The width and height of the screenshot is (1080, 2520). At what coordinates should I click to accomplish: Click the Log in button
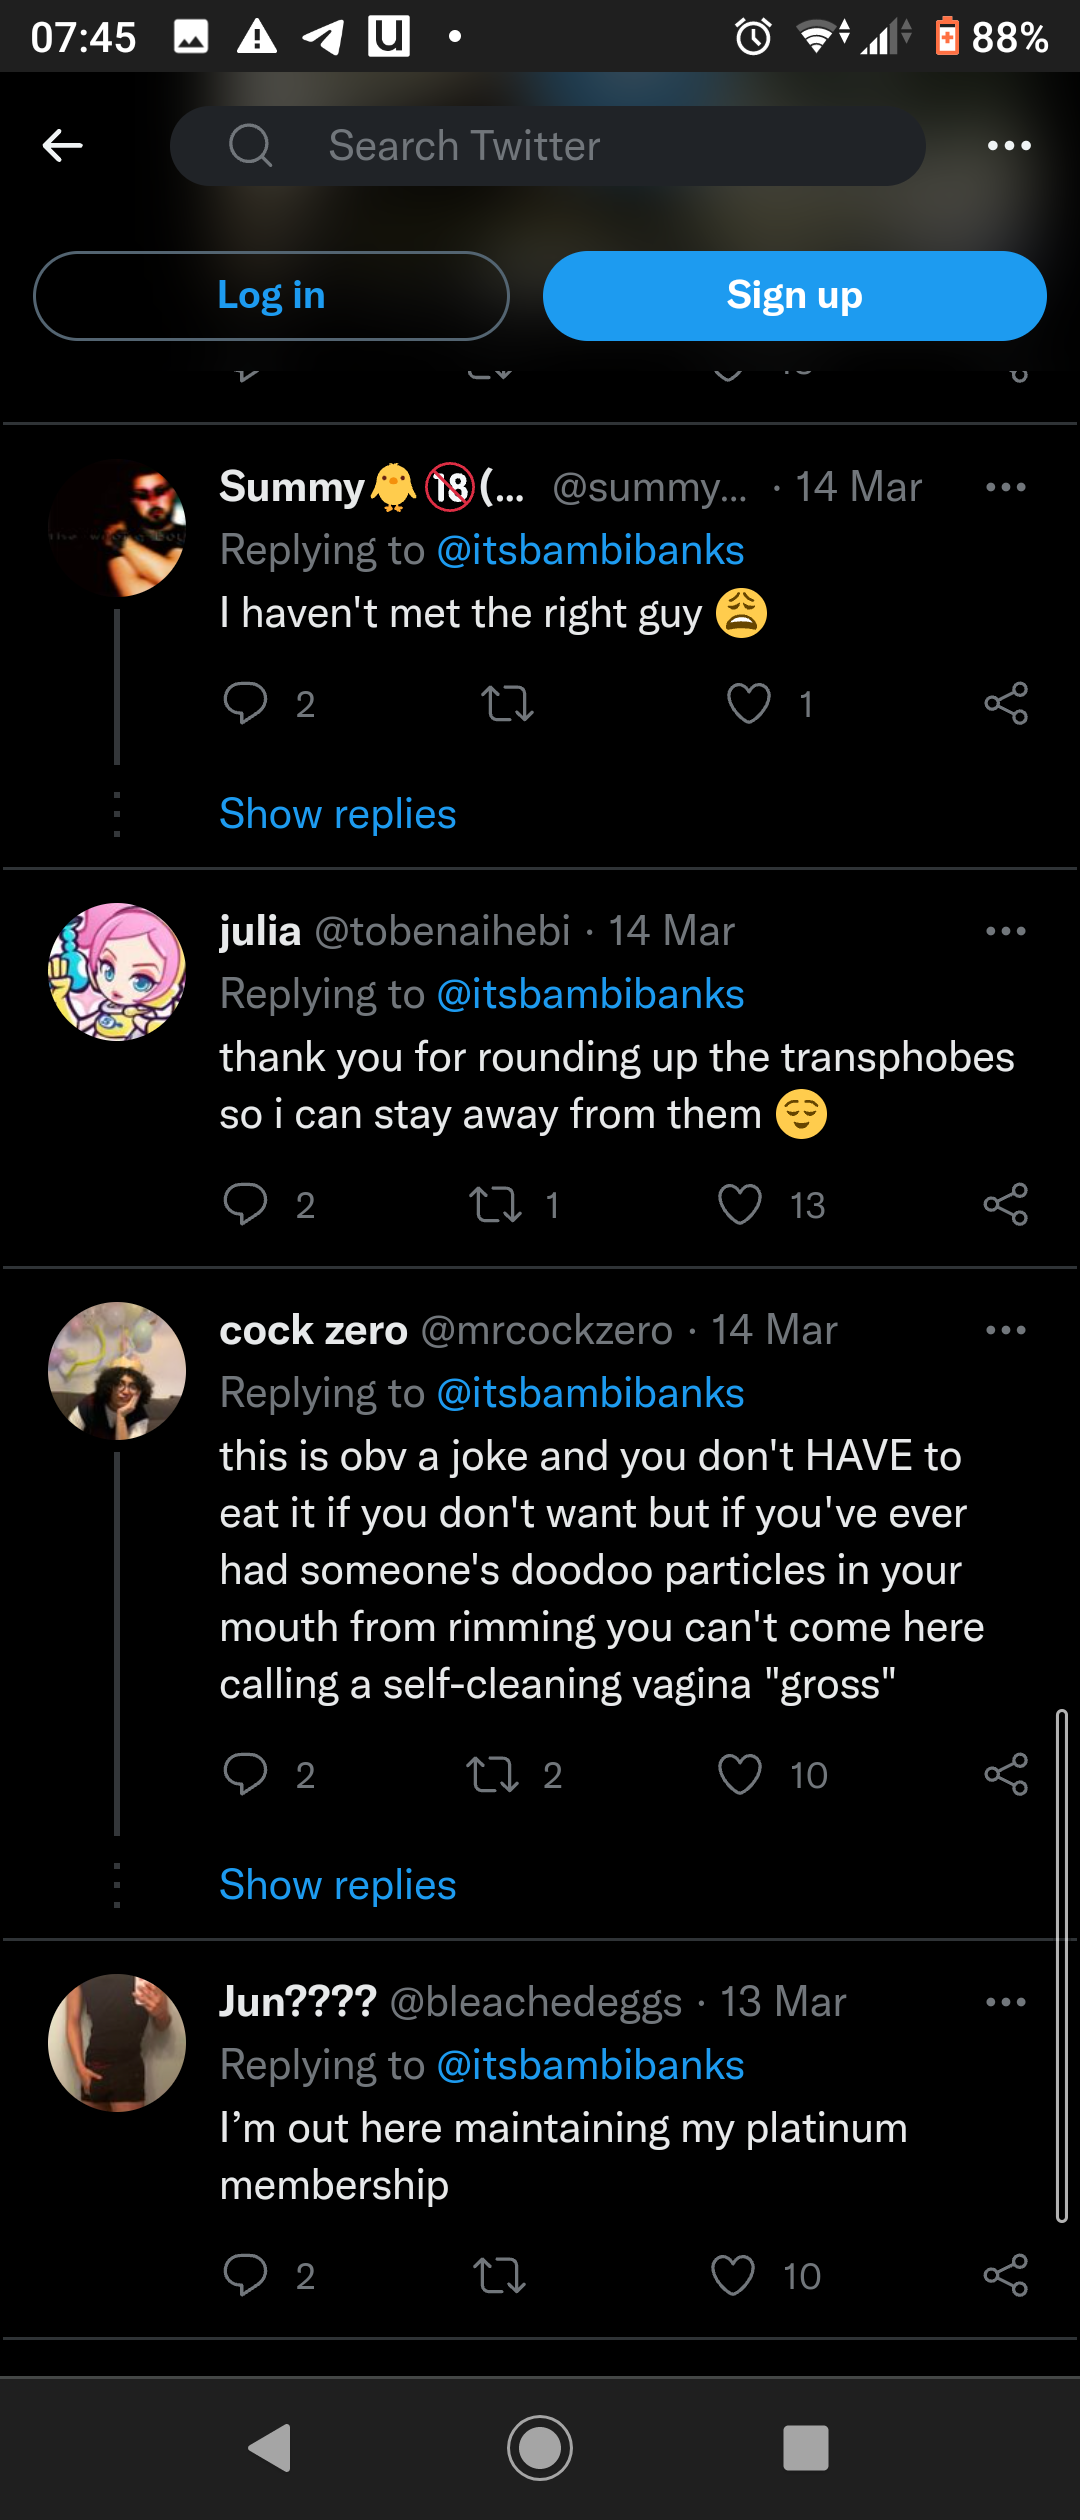point(271,296)
